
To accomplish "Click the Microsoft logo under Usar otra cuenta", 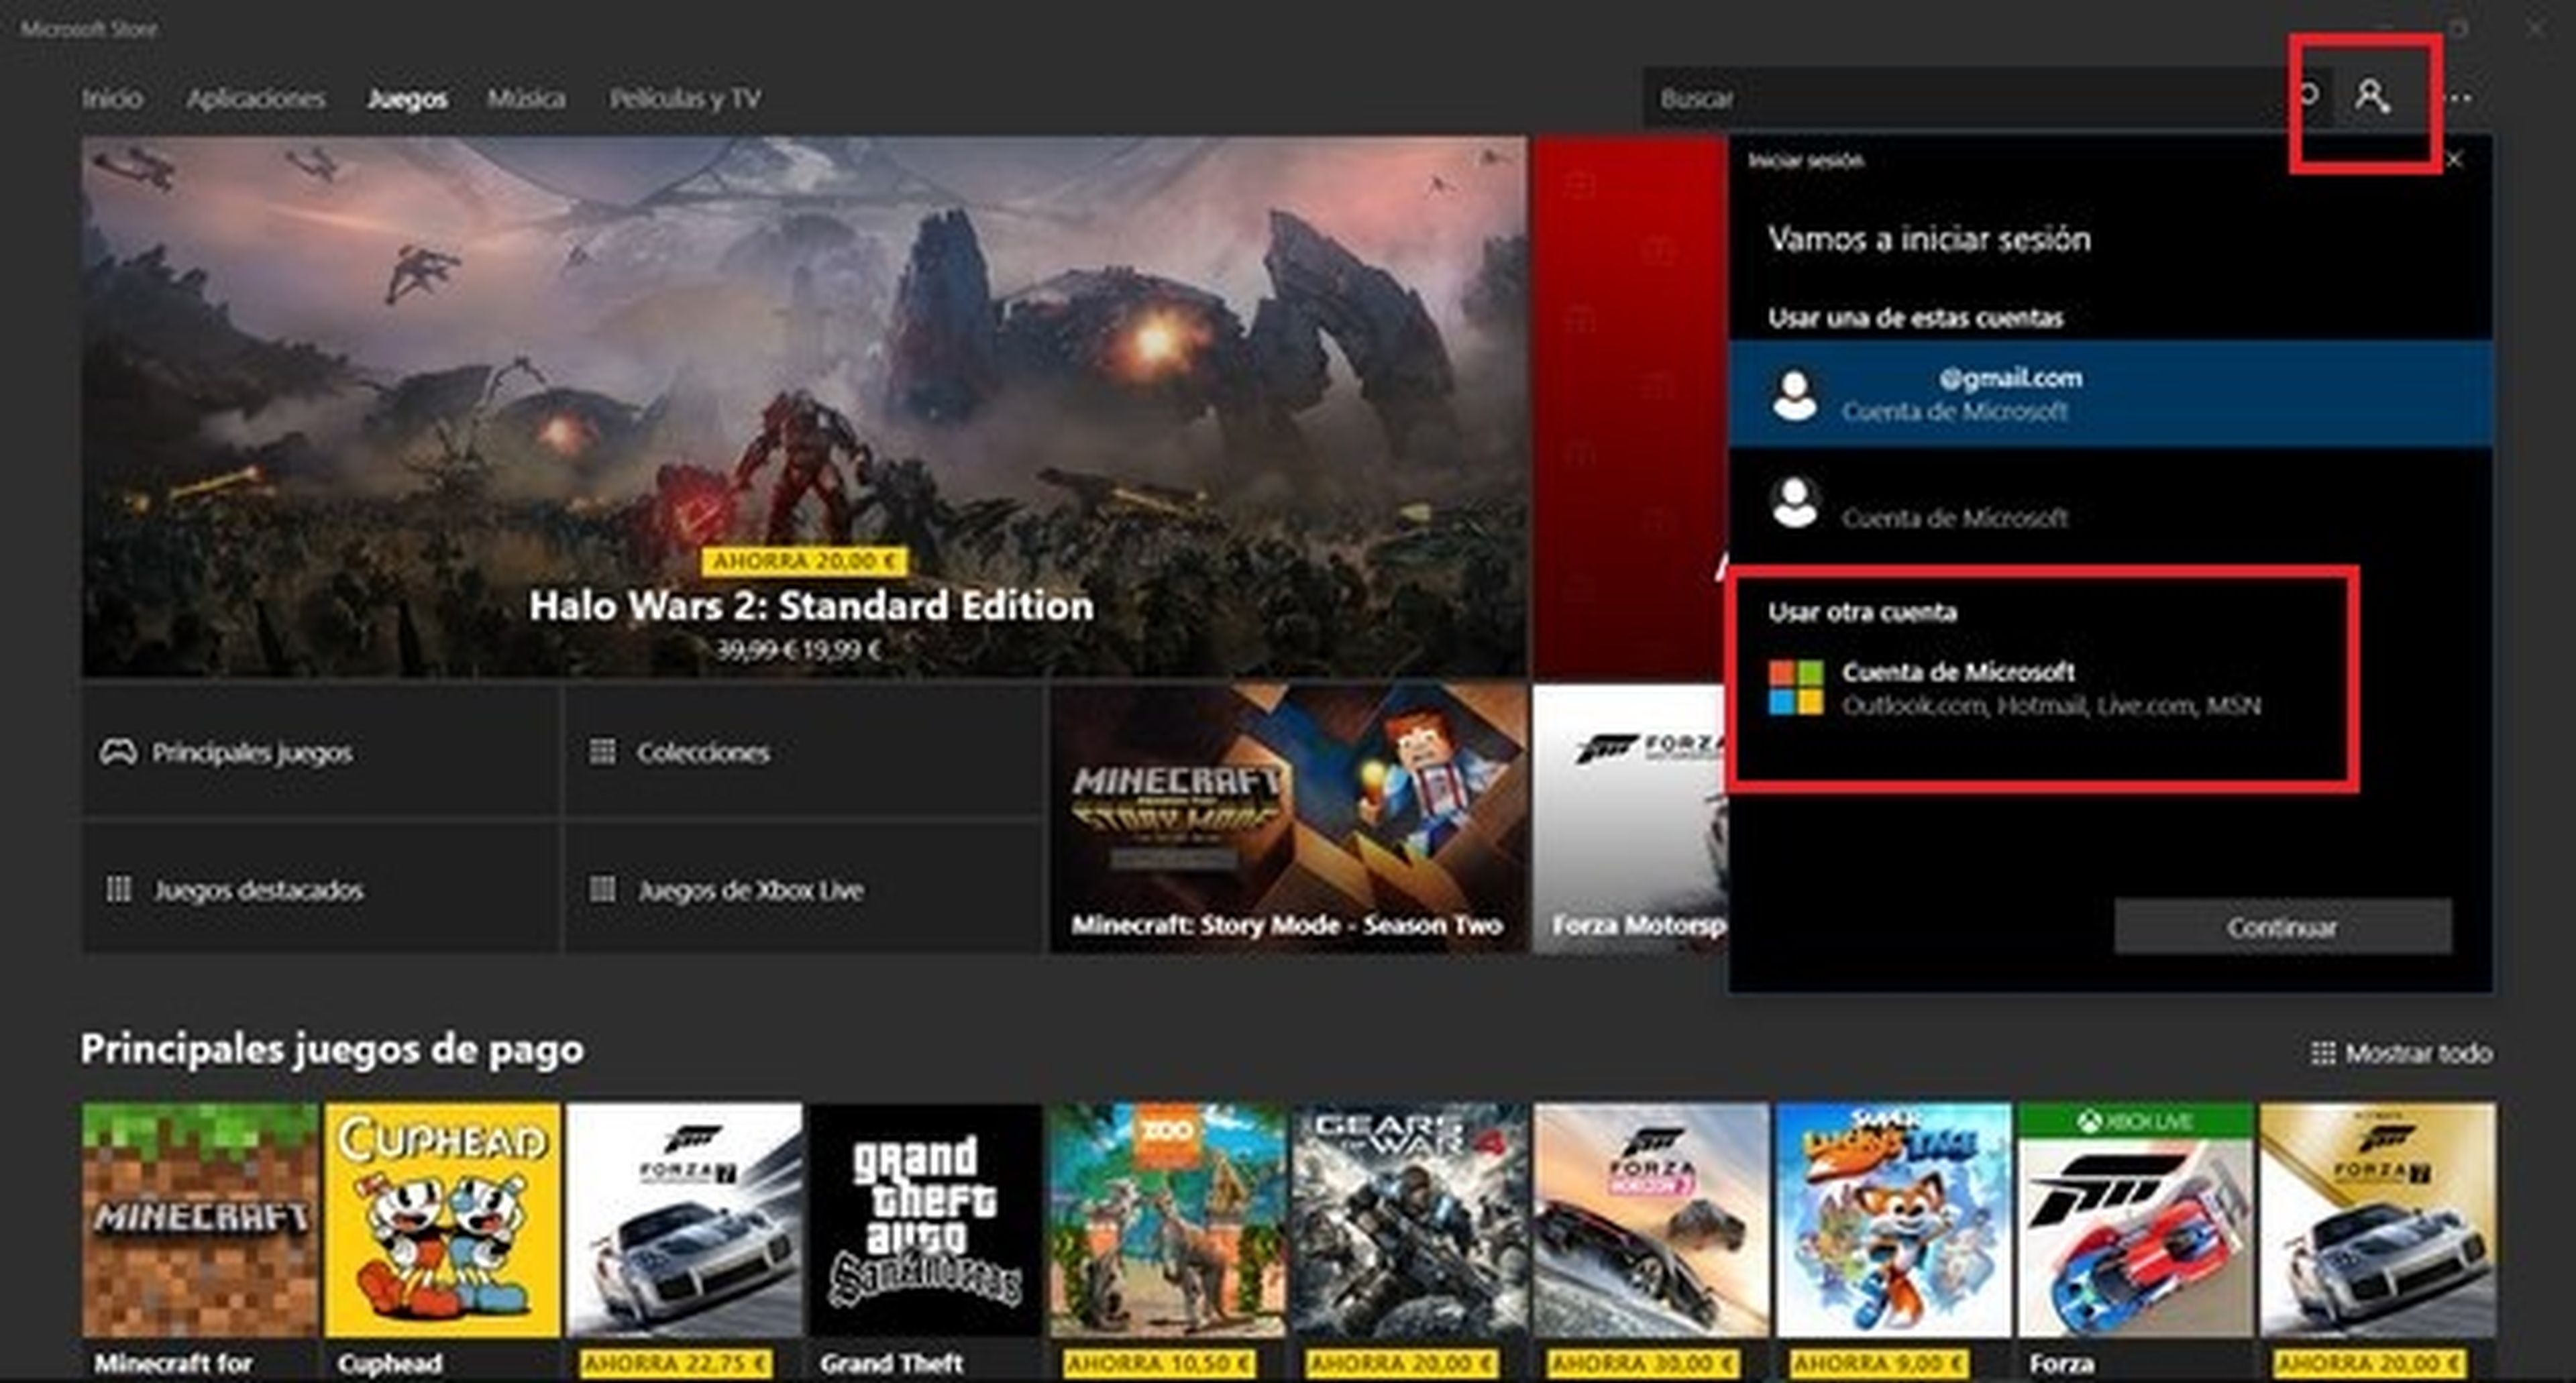I will tap(1795, 688).
